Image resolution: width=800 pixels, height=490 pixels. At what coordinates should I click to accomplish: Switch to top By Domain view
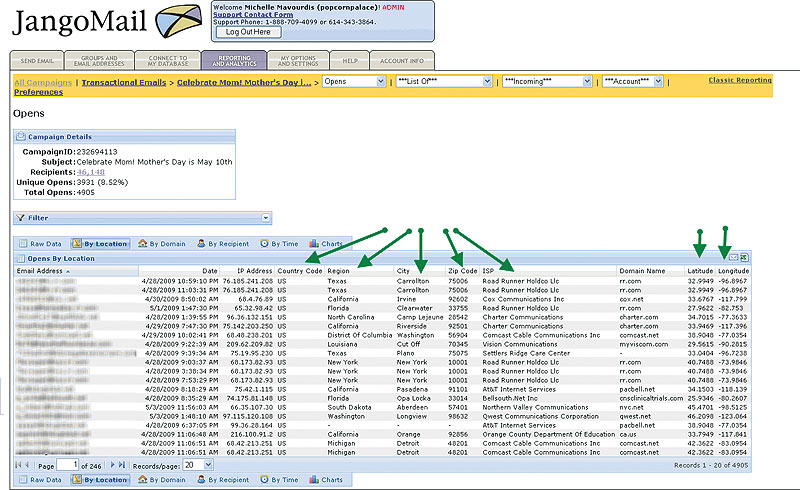[162, 244]
